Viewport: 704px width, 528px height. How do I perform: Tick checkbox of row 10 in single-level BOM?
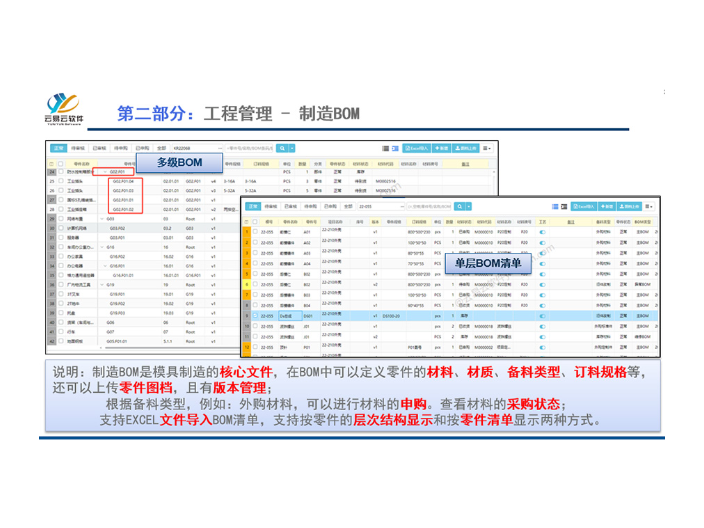coord(255,326)
